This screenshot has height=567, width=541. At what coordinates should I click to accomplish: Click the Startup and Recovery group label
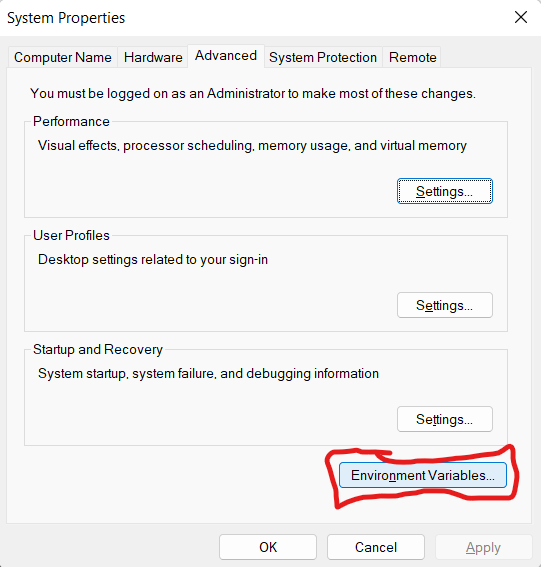[98, 349]
